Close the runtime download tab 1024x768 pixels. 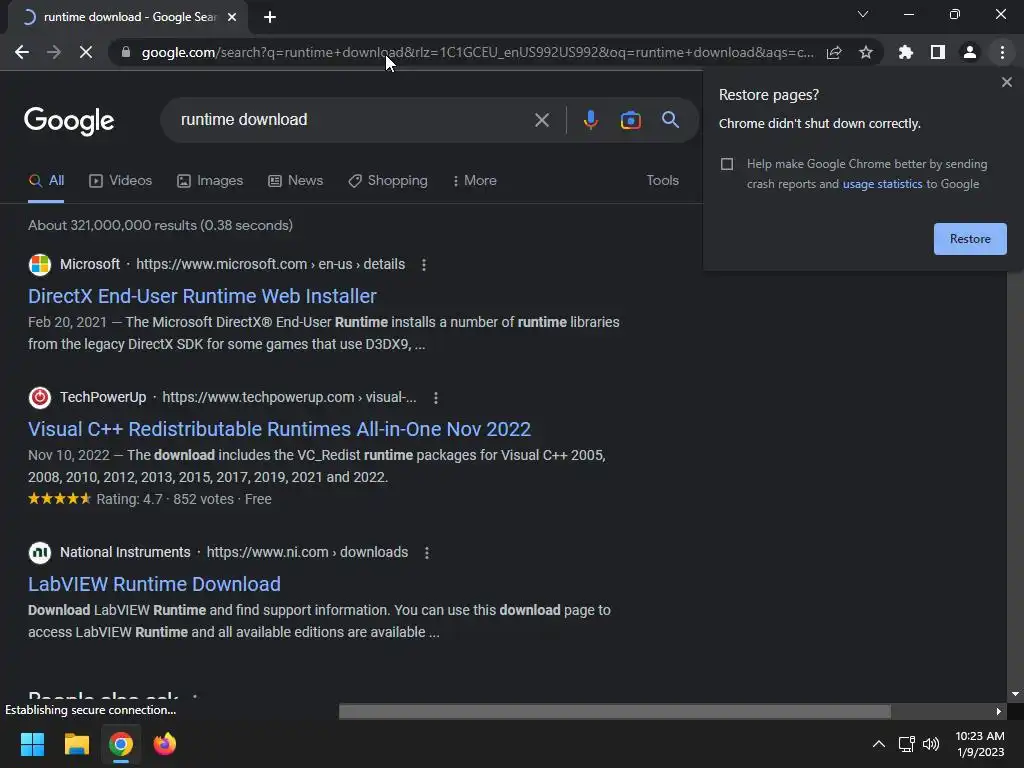tap(232, 17)
